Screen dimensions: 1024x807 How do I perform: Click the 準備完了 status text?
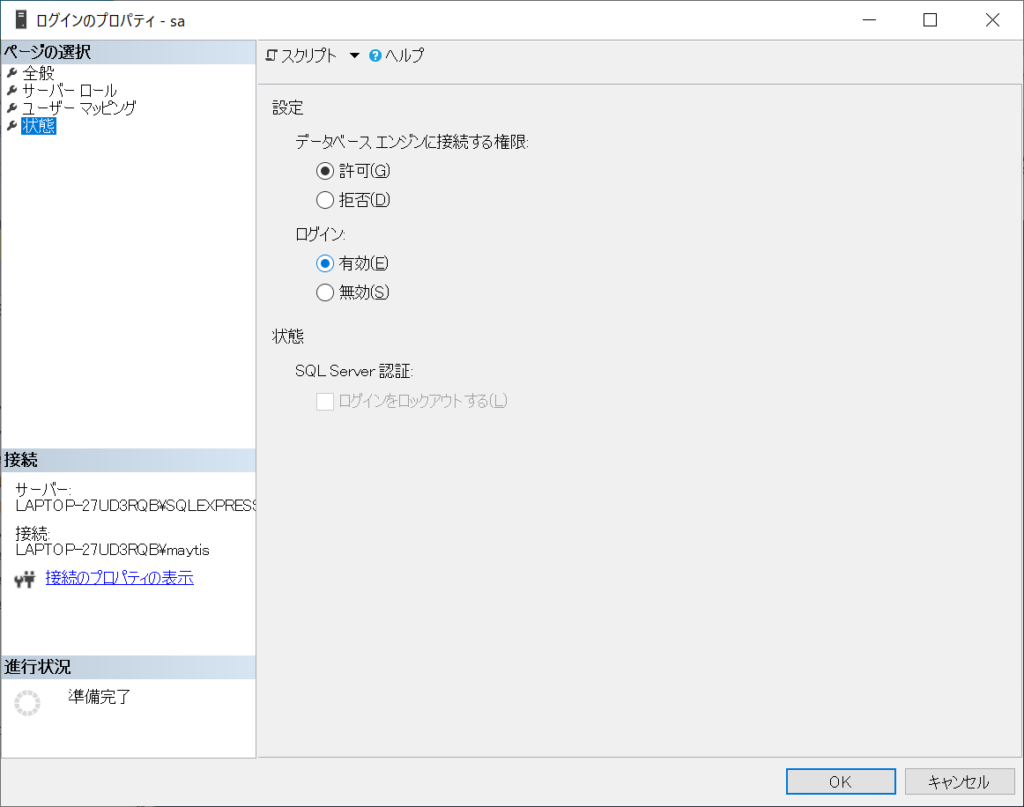[99, 697]
